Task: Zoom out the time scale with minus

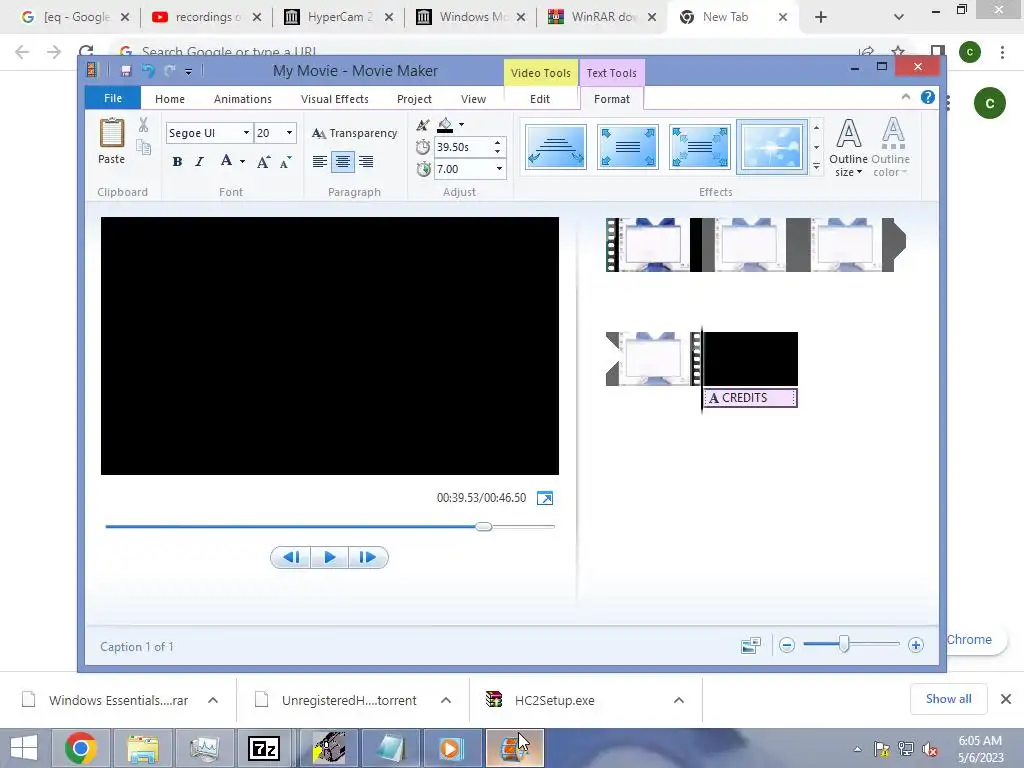Action: coord(786,645)
